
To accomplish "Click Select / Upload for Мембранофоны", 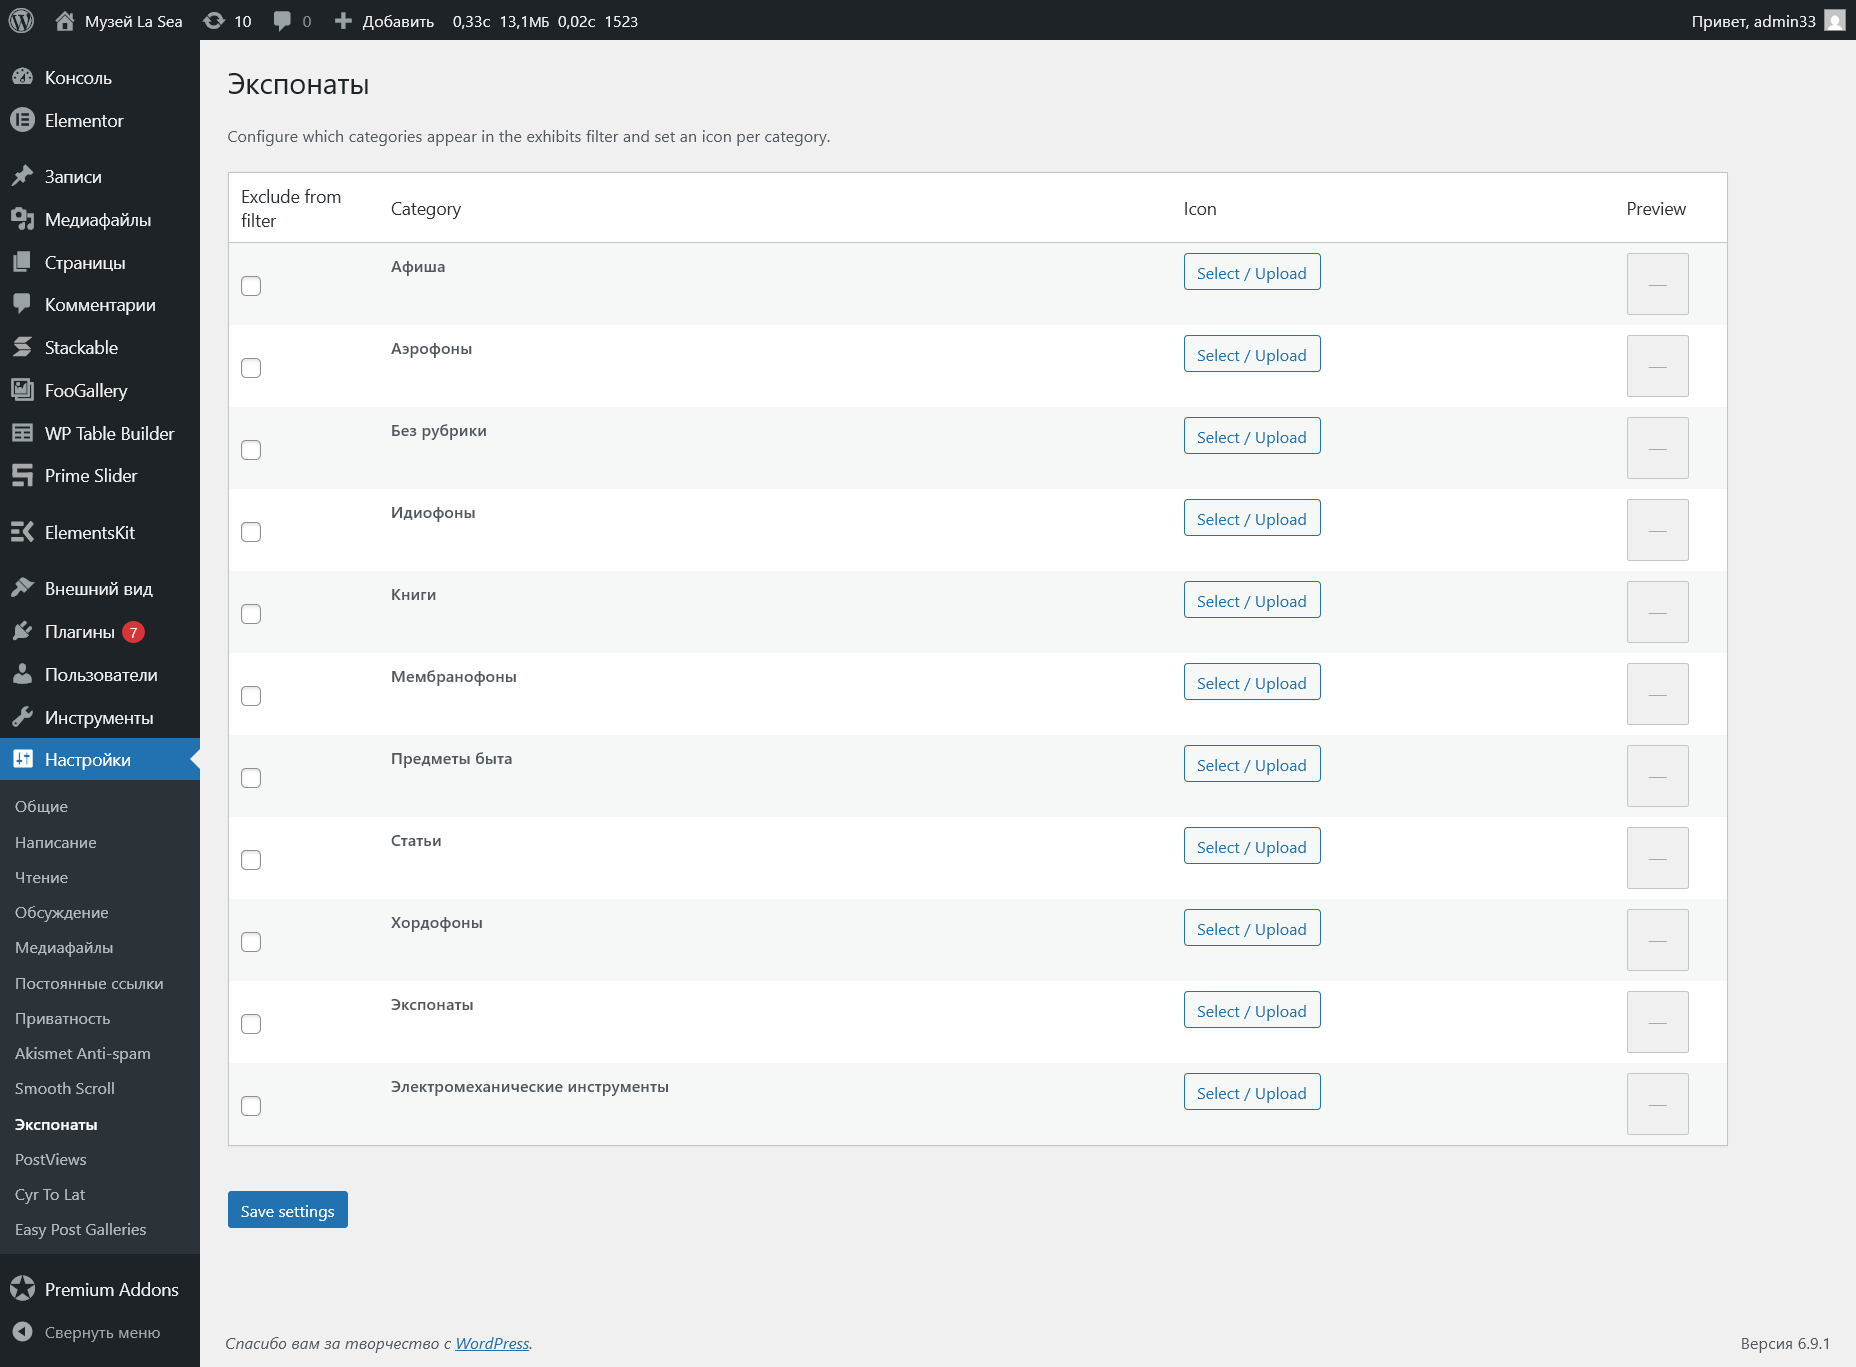I will click(x=1252, y=682).
